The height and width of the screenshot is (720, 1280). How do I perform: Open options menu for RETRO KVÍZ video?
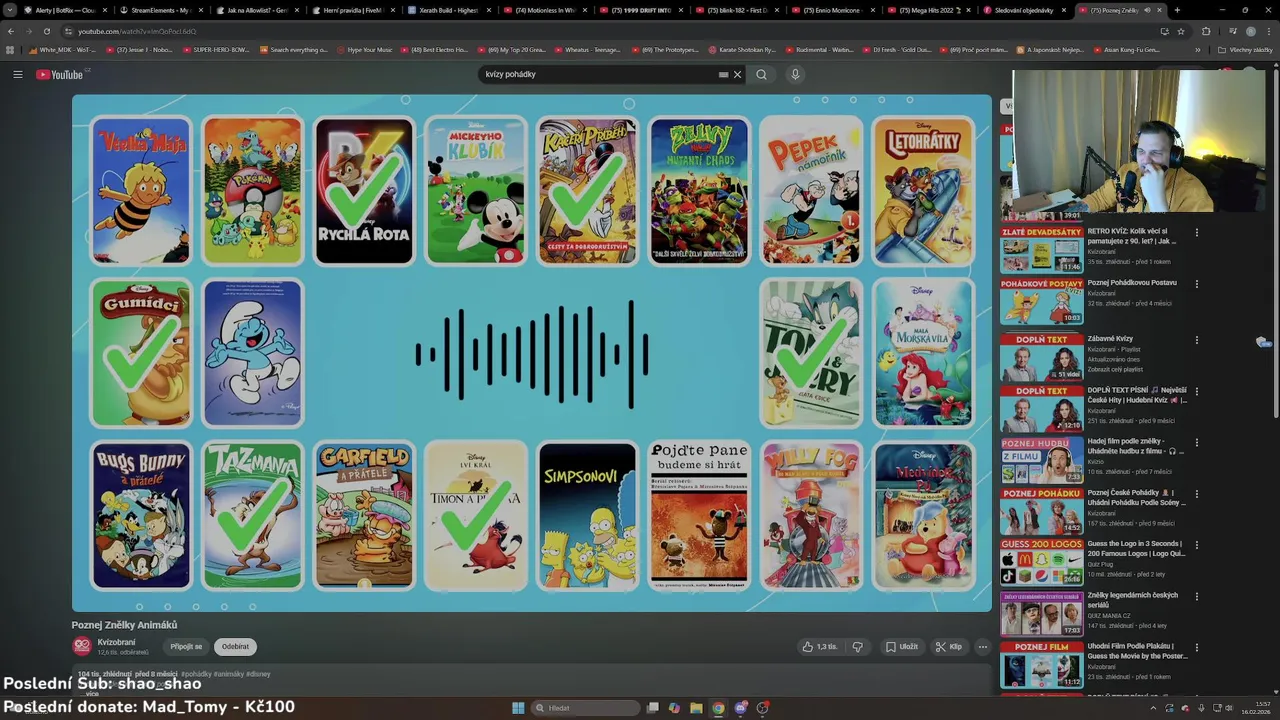click(1196, 233)
